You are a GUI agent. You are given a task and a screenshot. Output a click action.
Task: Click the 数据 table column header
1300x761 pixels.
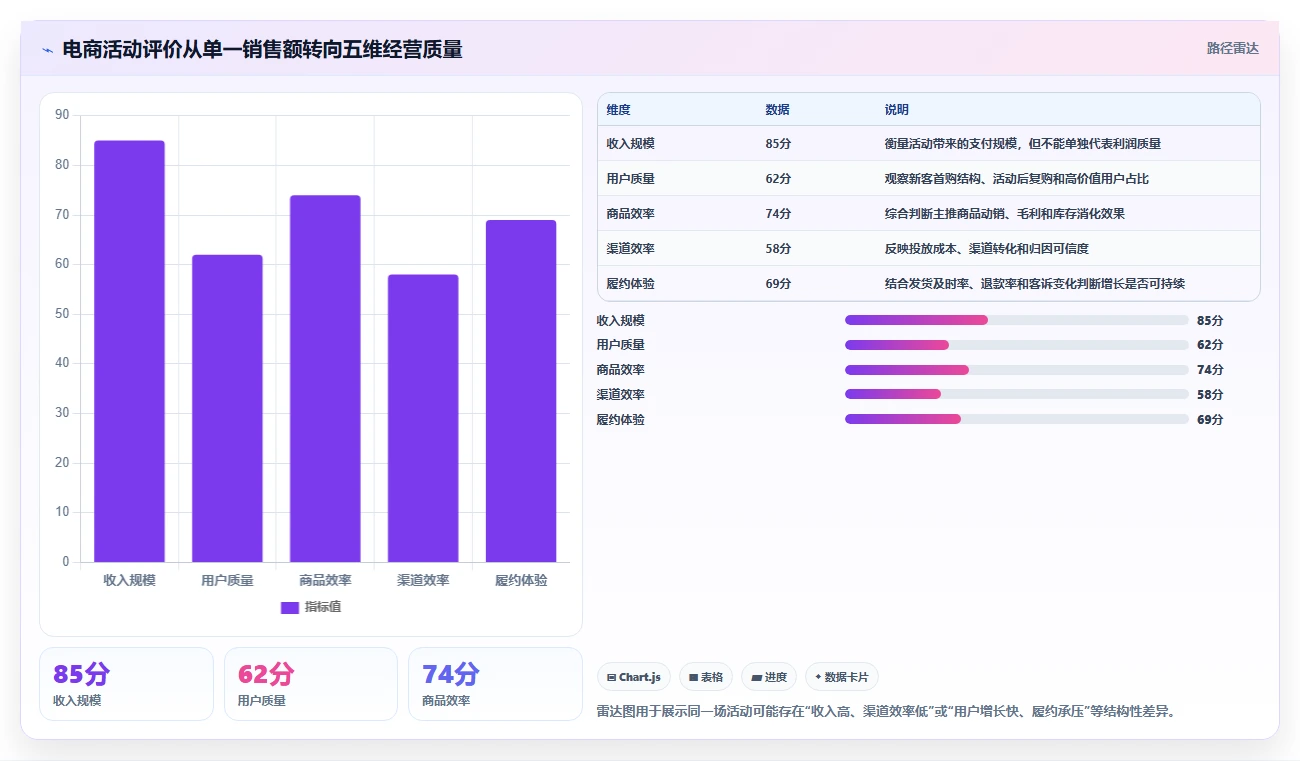tap(777, 110)
